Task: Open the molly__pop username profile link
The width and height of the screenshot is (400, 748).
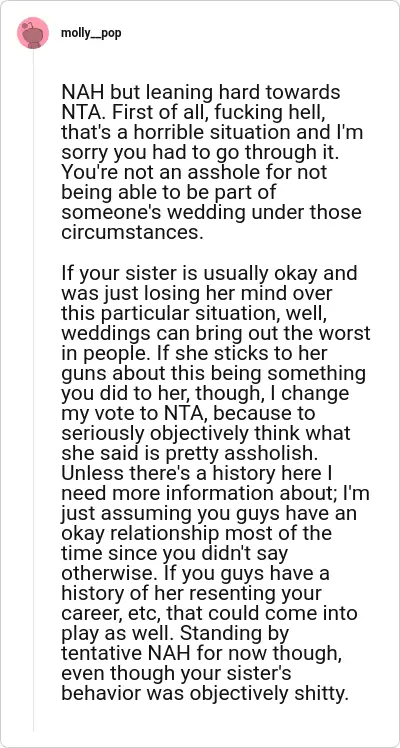Action: click(91, 33)
